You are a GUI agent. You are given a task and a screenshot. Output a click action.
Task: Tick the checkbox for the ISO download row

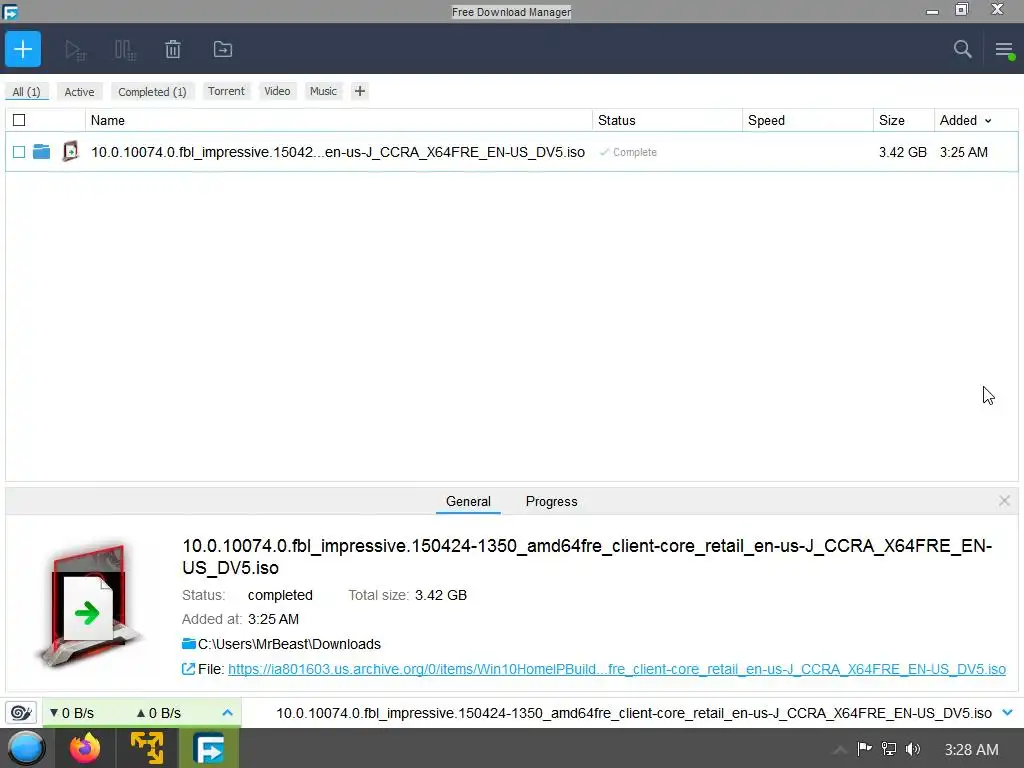19,152
